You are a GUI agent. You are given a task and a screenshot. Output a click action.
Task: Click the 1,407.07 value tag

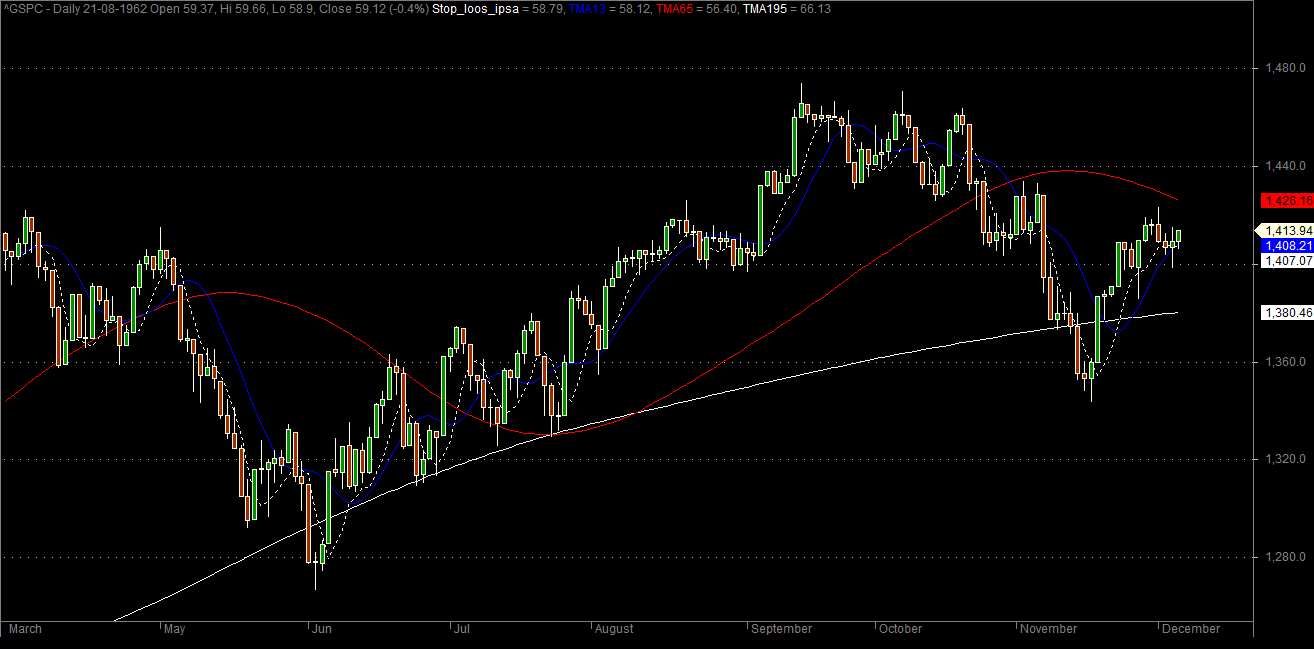pos(1287,261)
